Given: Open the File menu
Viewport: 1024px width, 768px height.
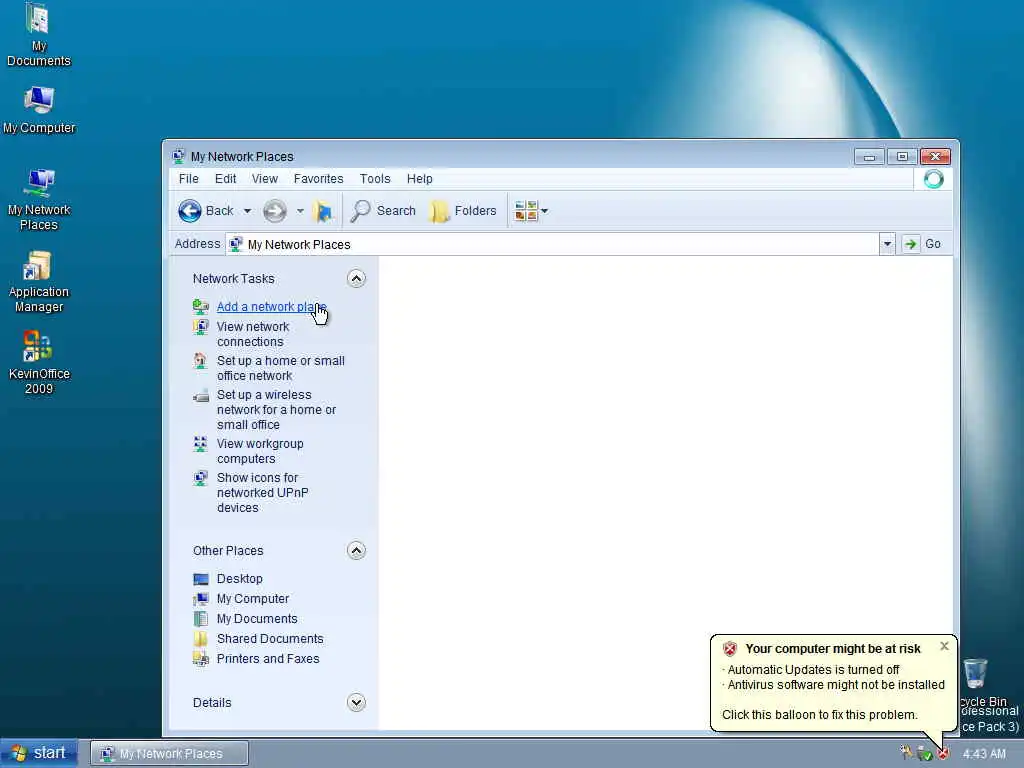Looking at the screenshot, I should pyautogui.click(x=189, y=179).
